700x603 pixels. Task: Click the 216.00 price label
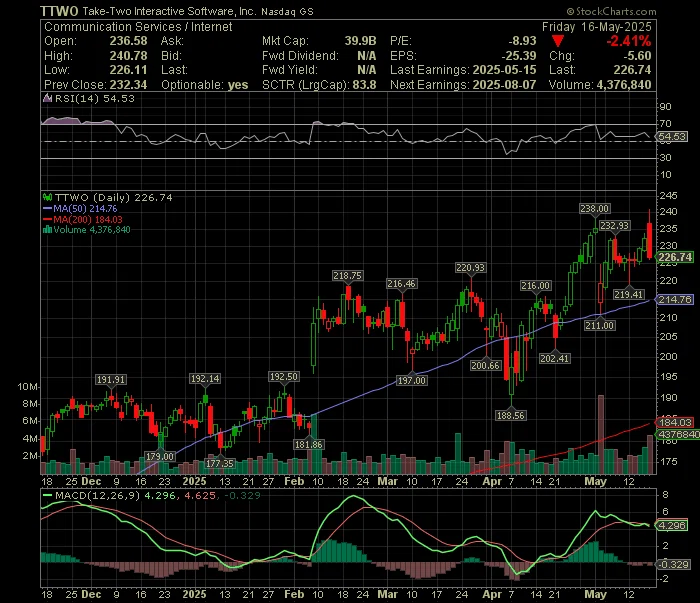536,286
